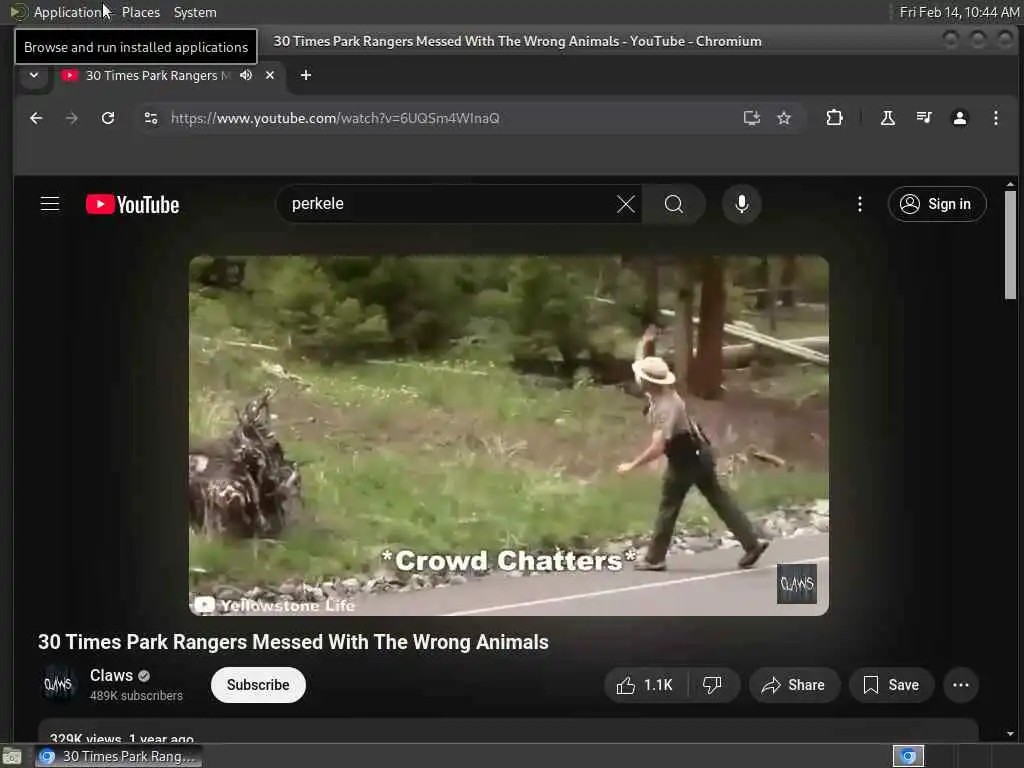
Task: Subscribe to the Claws channel
Action: tap(258, 685)
